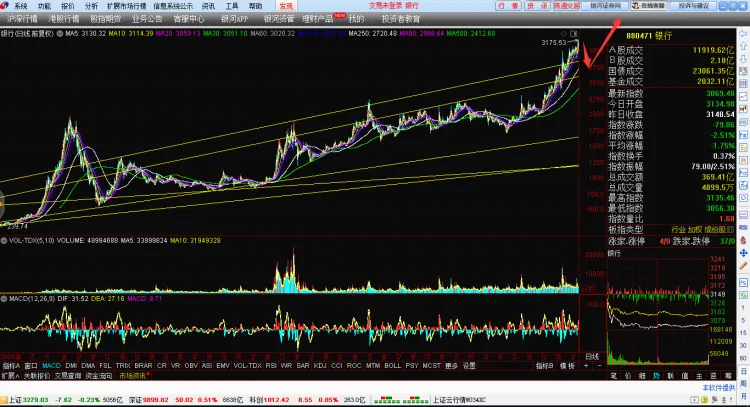Select the DMI indicator tab

coord(71,365)
